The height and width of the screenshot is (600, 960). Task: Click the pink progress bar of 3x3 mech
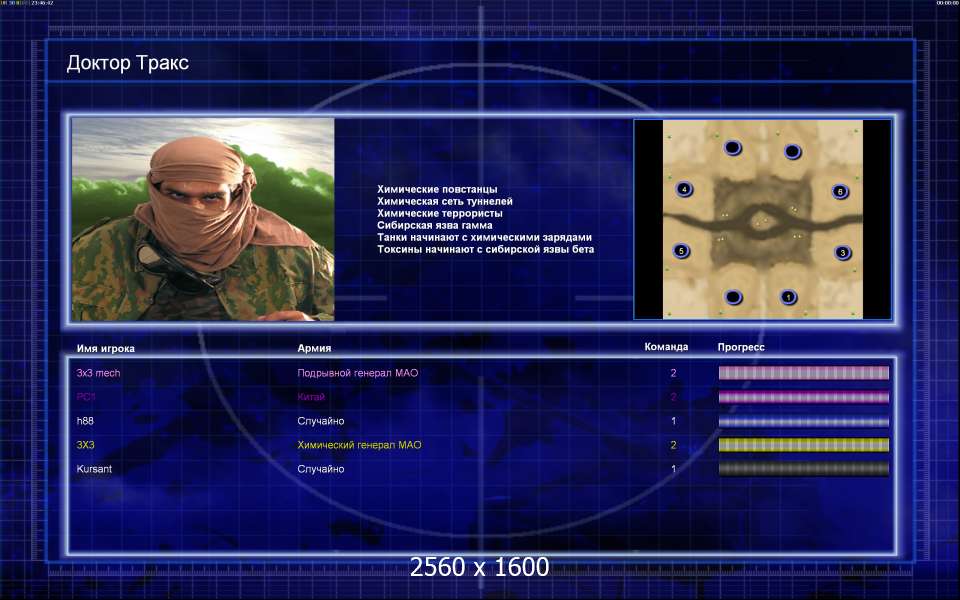tap(803, 372)
